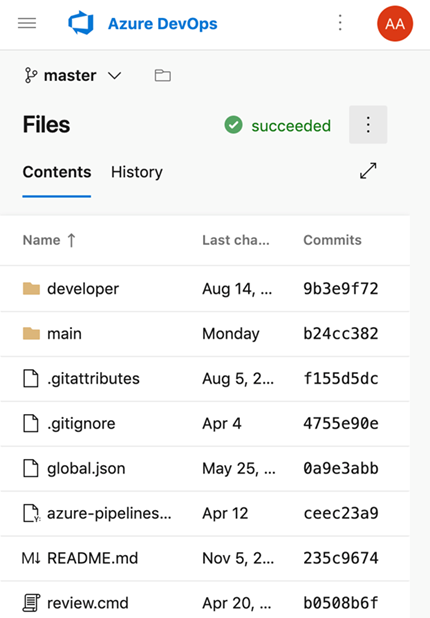
Task: Click the azure-pipelines YAML file icon
Action: 31,513
